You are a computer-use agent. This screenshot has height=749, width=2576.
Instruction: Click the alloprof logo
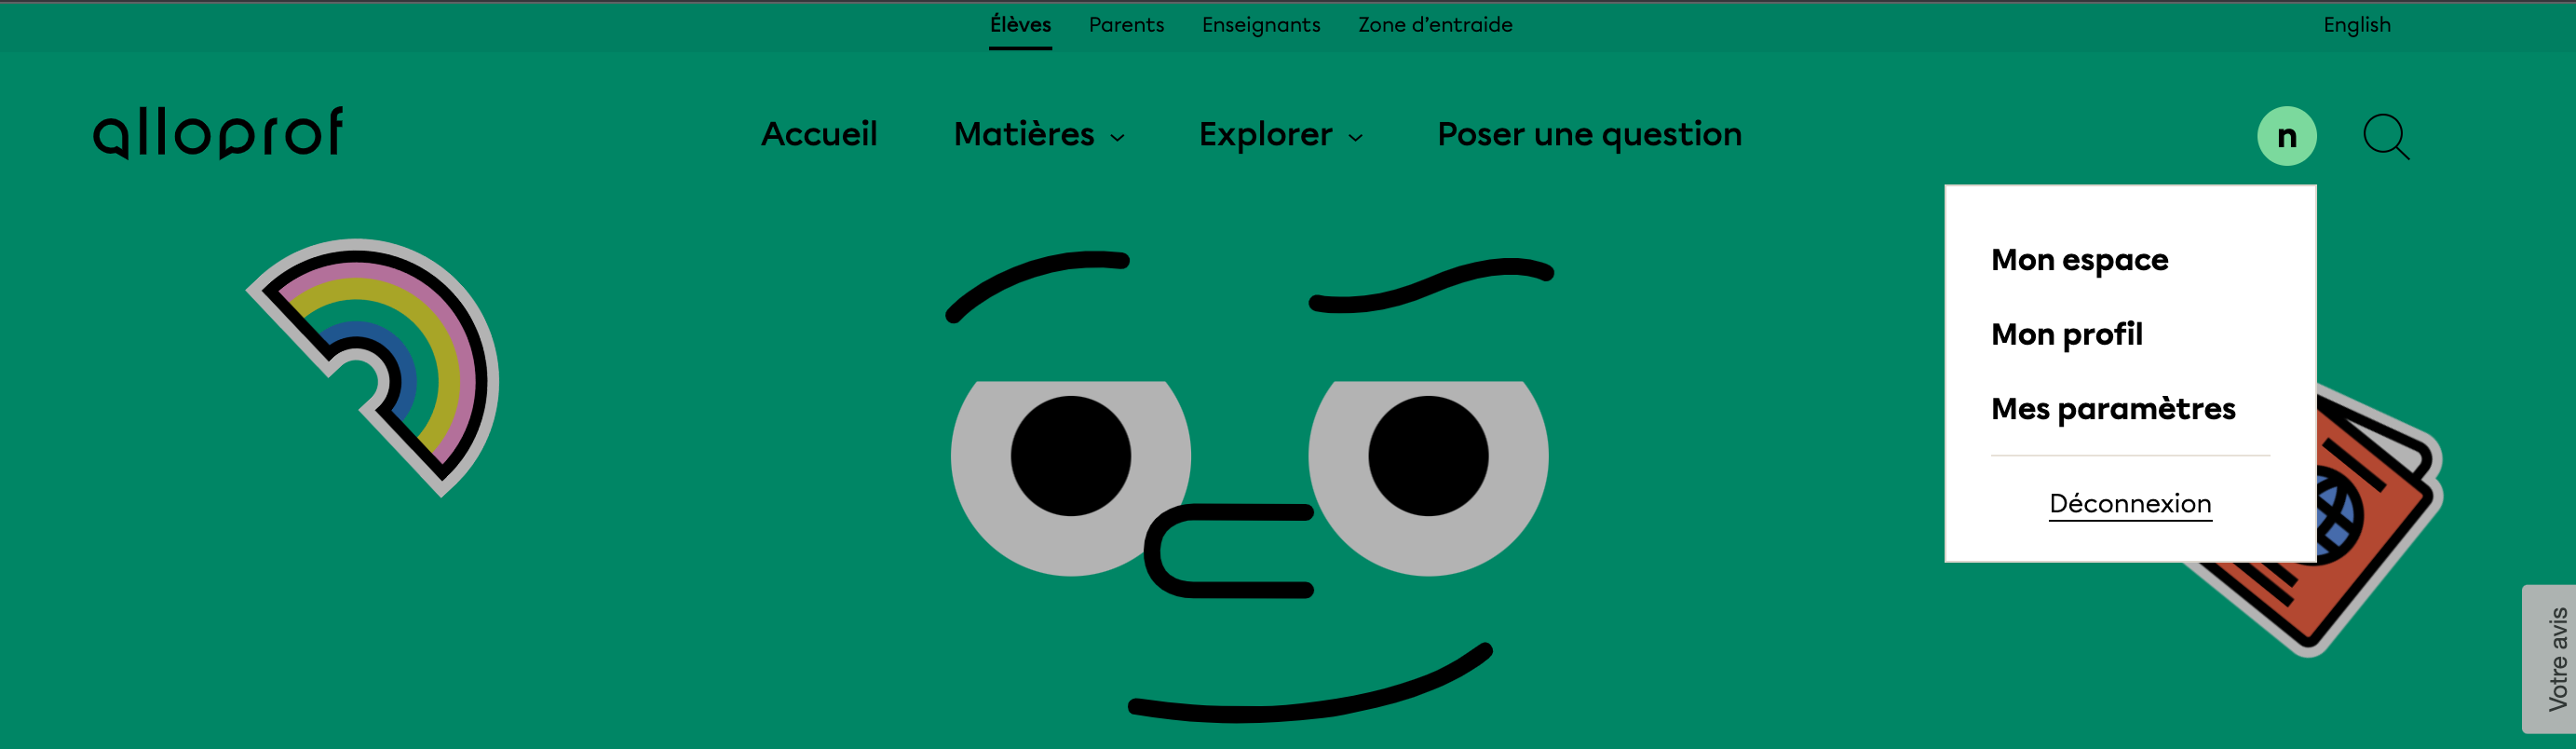tap(218, 134)
